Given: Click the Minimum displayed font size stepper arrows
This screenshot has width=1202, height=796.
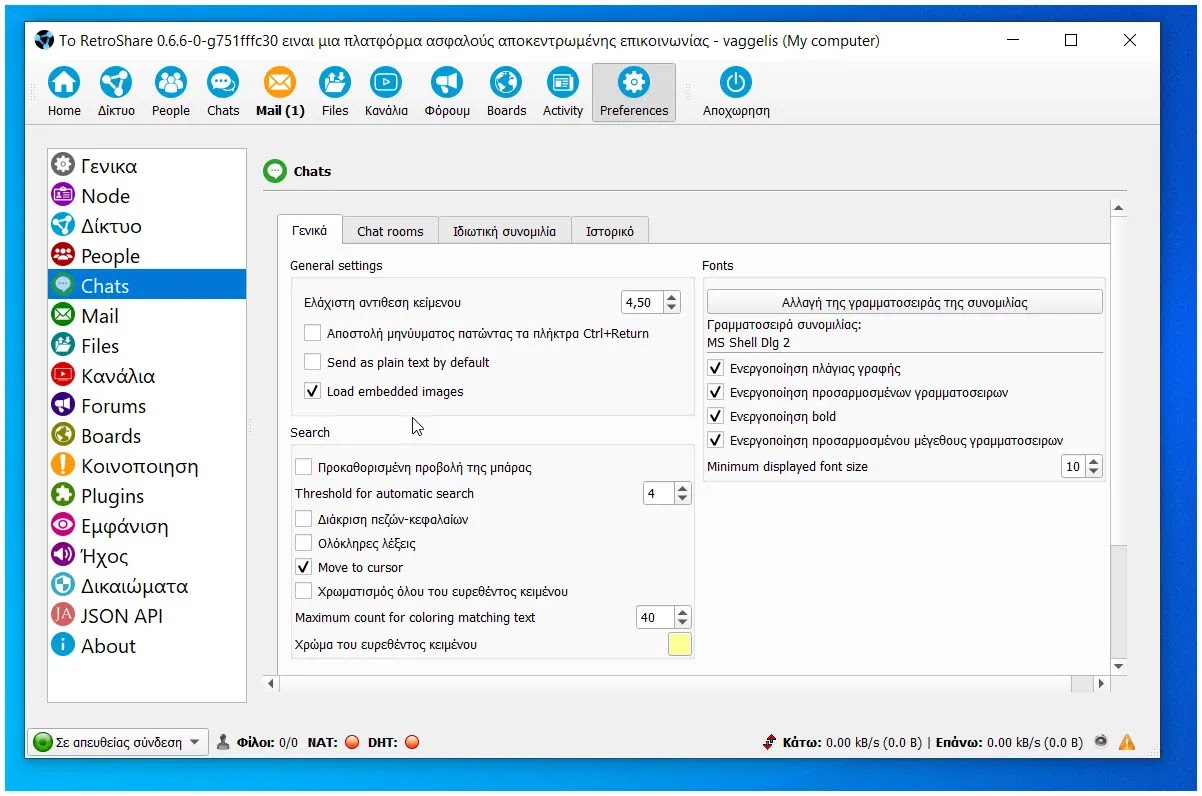Looking at the screenshot, I should tap(1093, 466).
